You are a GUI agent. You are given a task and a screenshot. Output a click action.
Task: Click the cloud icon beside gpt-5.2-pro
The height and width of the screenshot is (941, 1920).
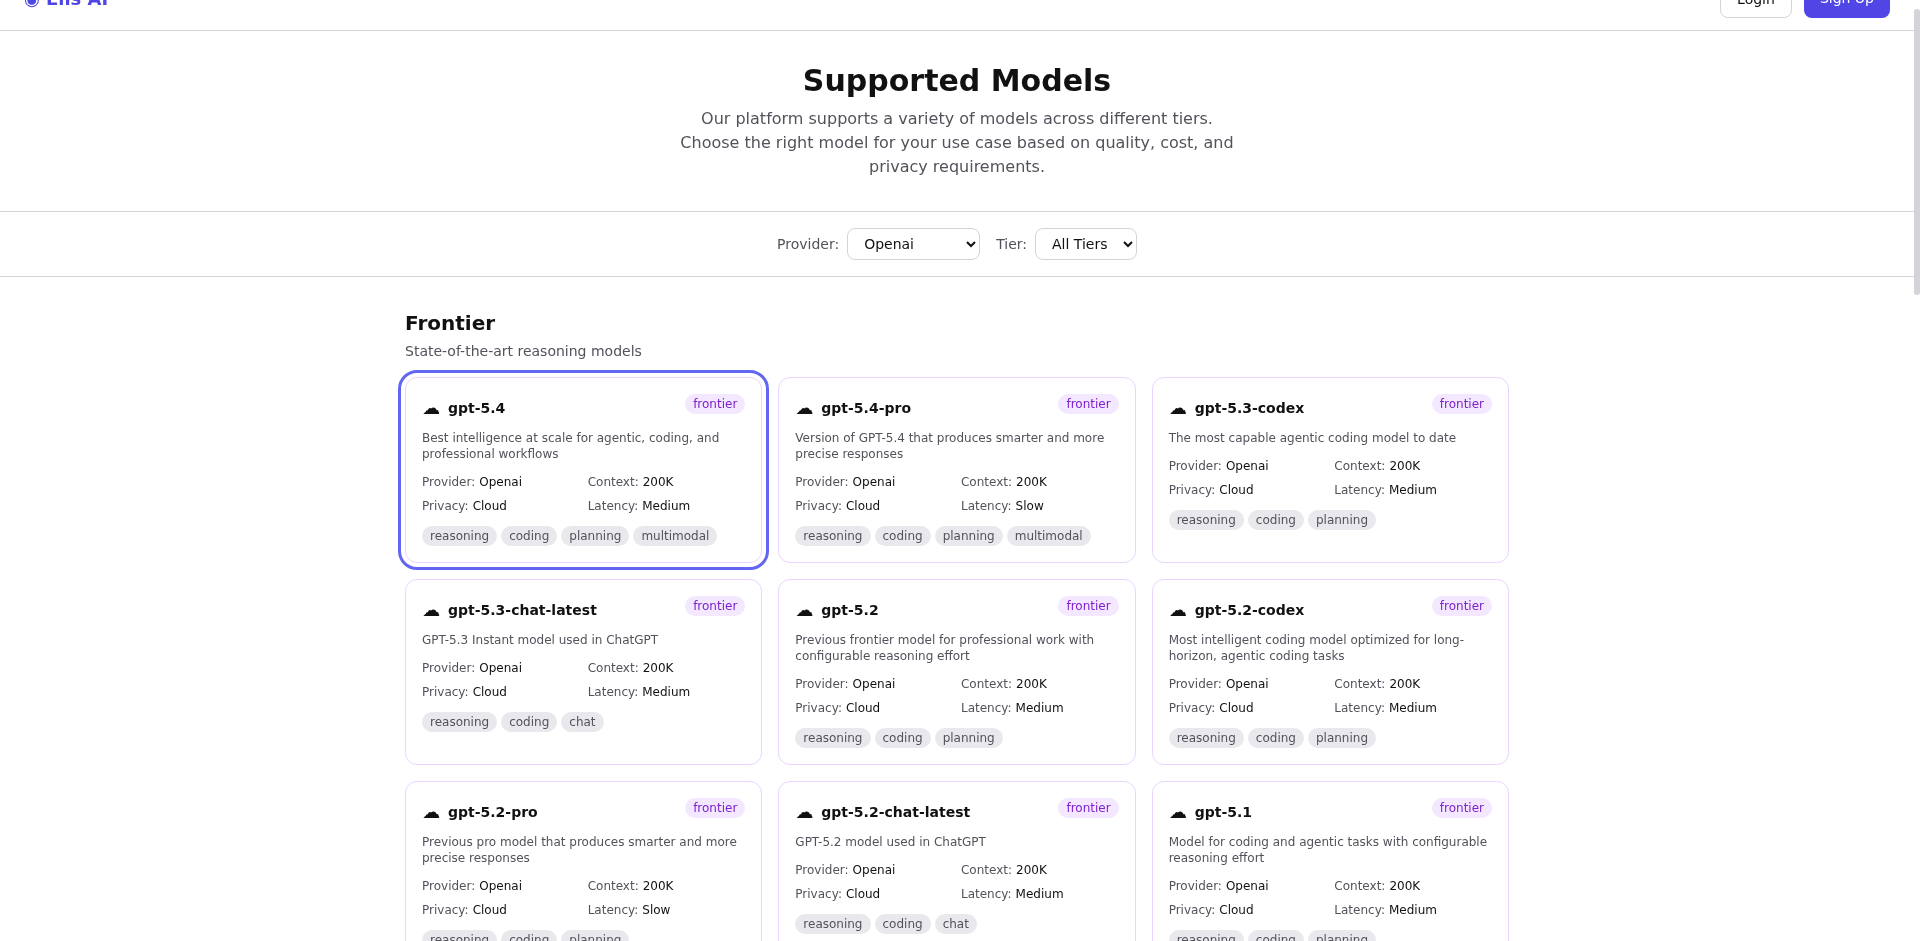pos(431,813)
